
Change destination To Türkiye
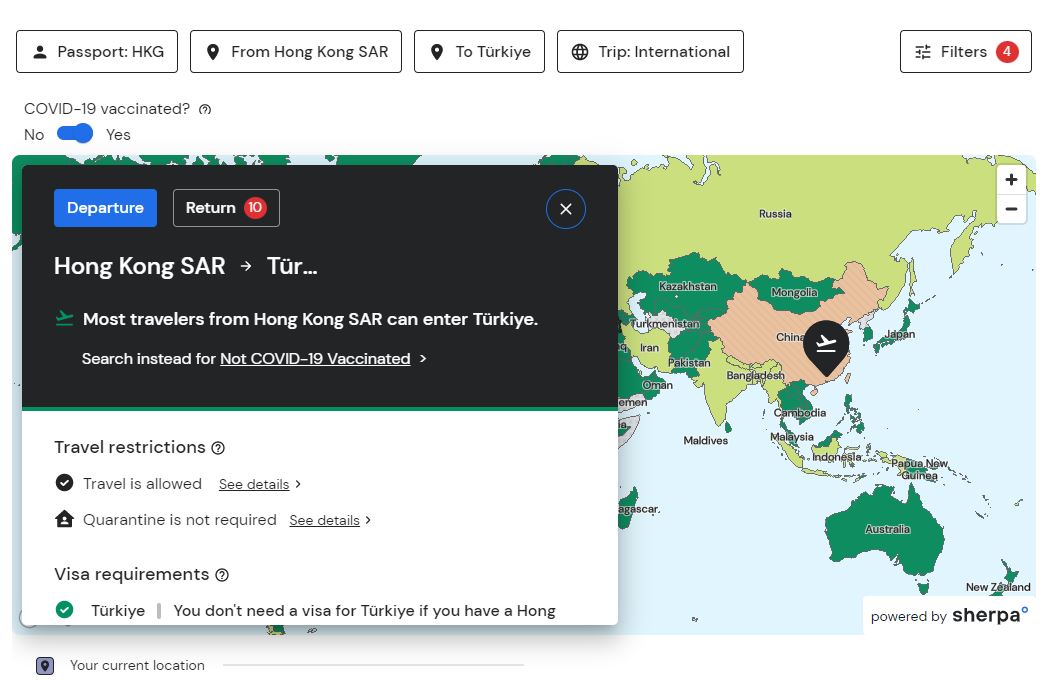pos(479,52)
